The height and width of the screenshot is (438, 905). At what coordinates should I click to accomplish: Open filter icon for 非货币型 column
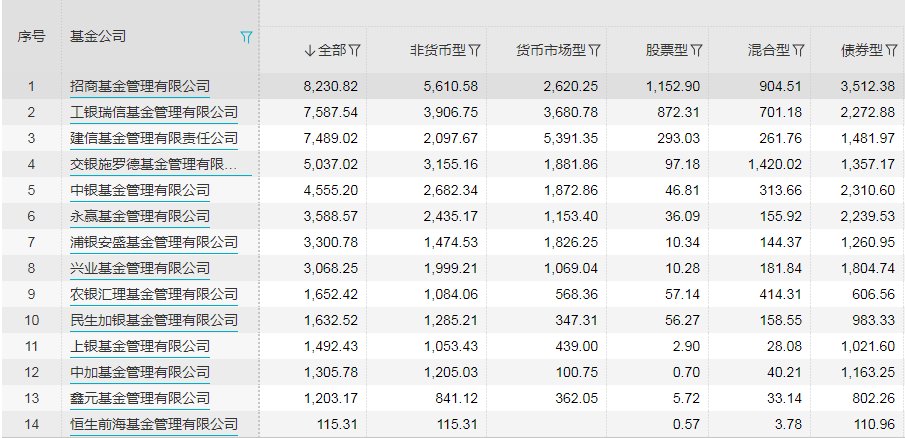(474, 51)
